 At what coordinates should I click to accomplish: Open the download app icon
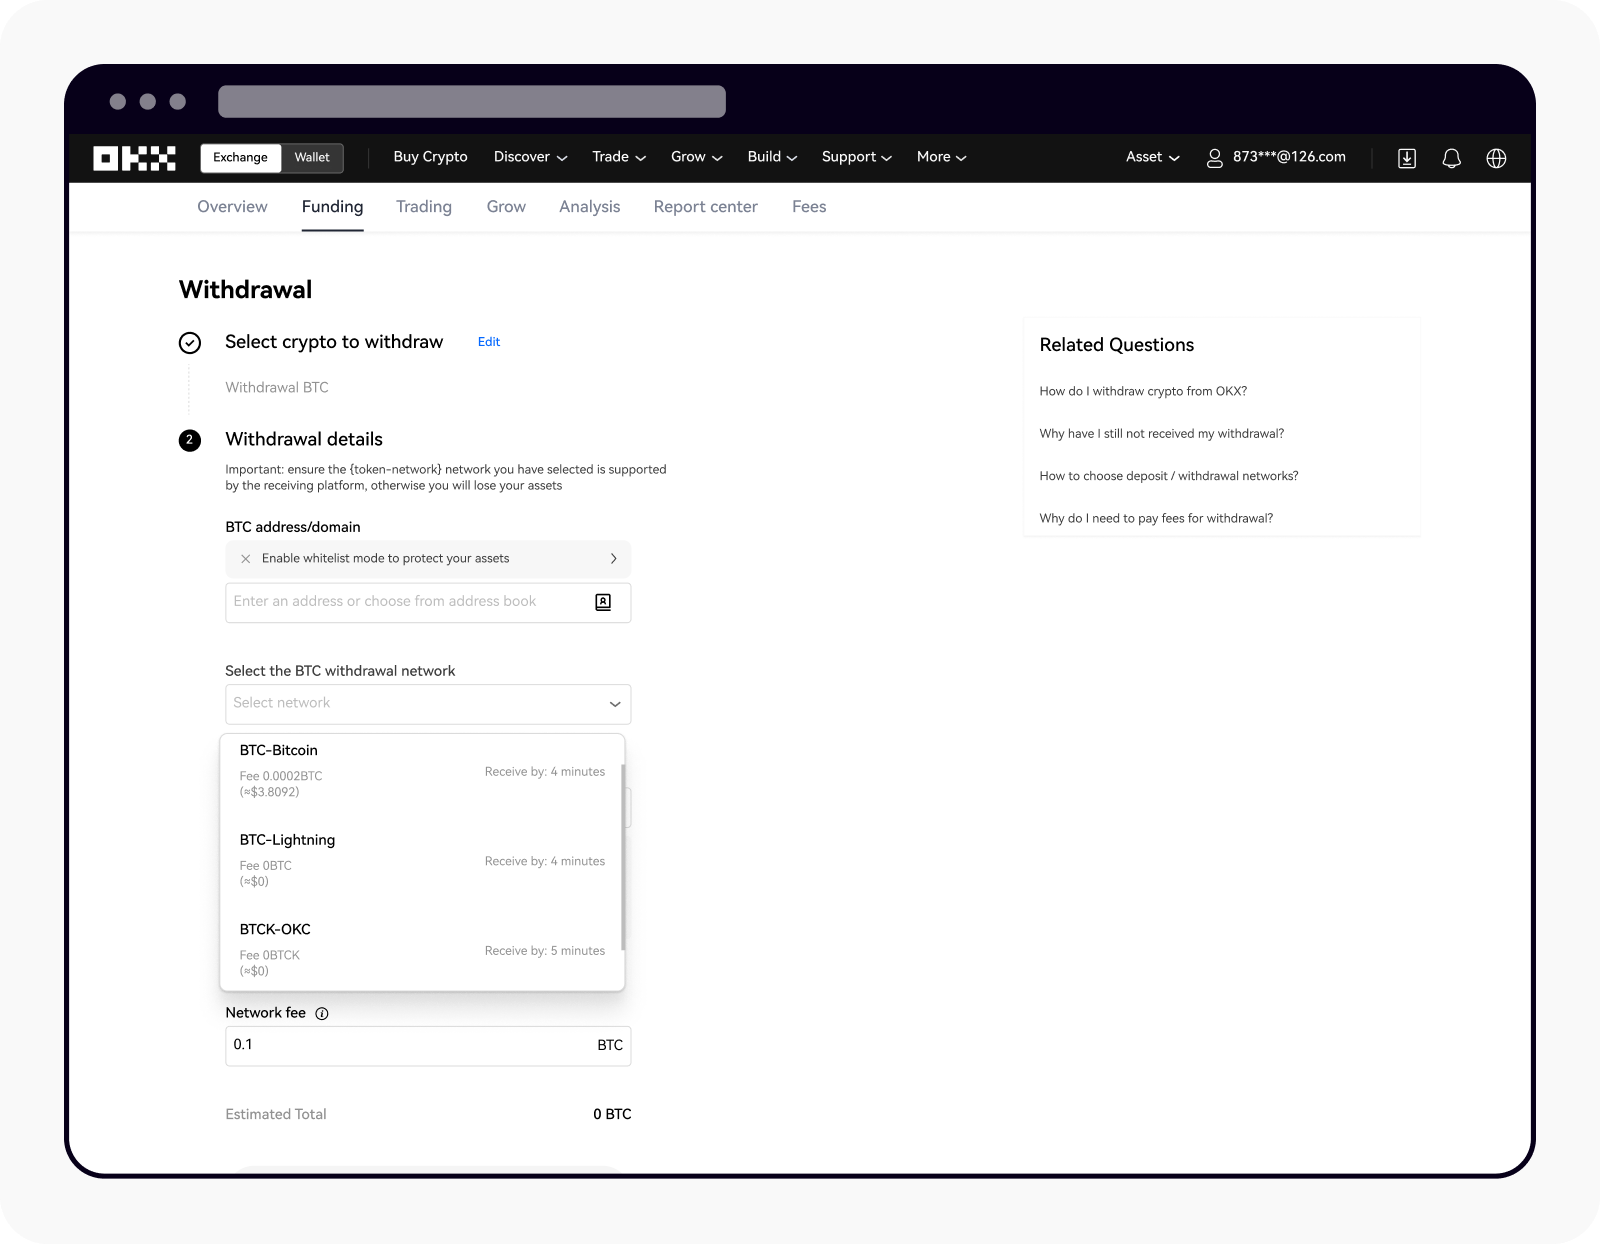click(x=1407, y=158)
